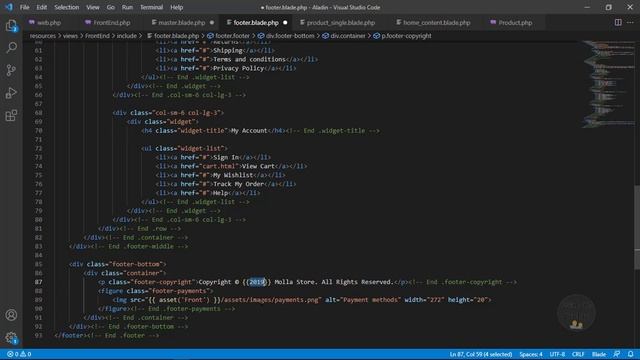This screenshot has height=360, width=640.
Task: Open the View menu
Action: click(x=93, y=7)
